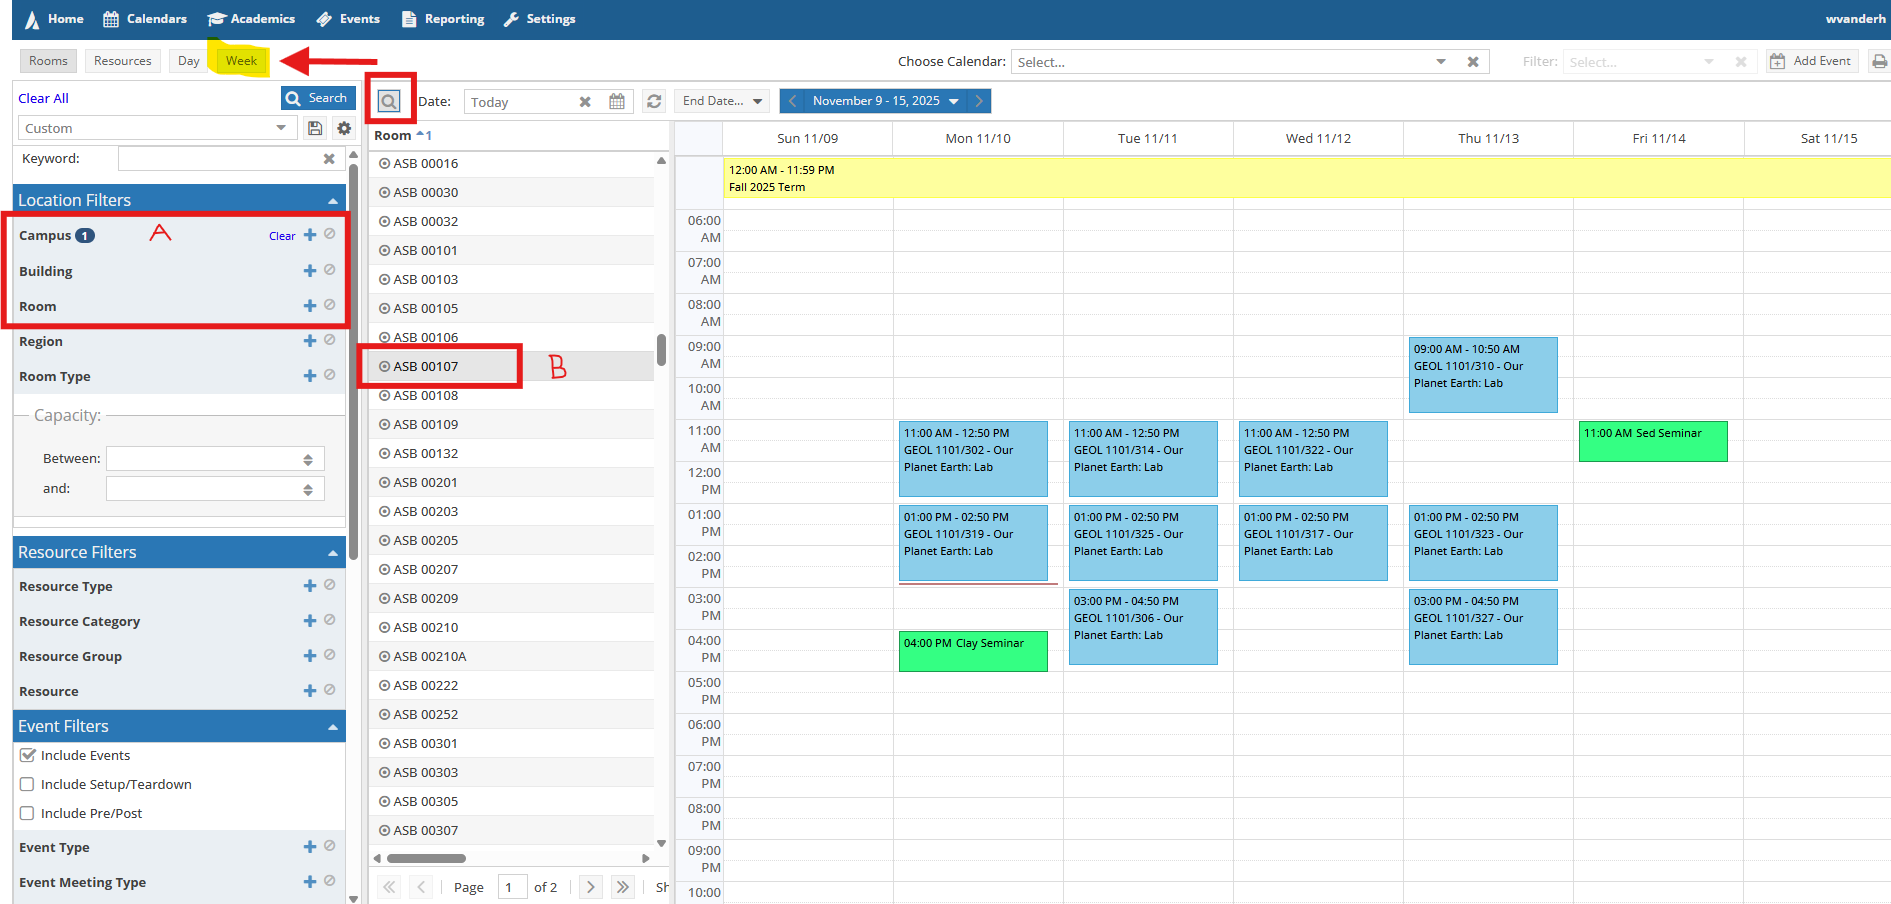Click the calendar date picker icon

click(617, 101)
